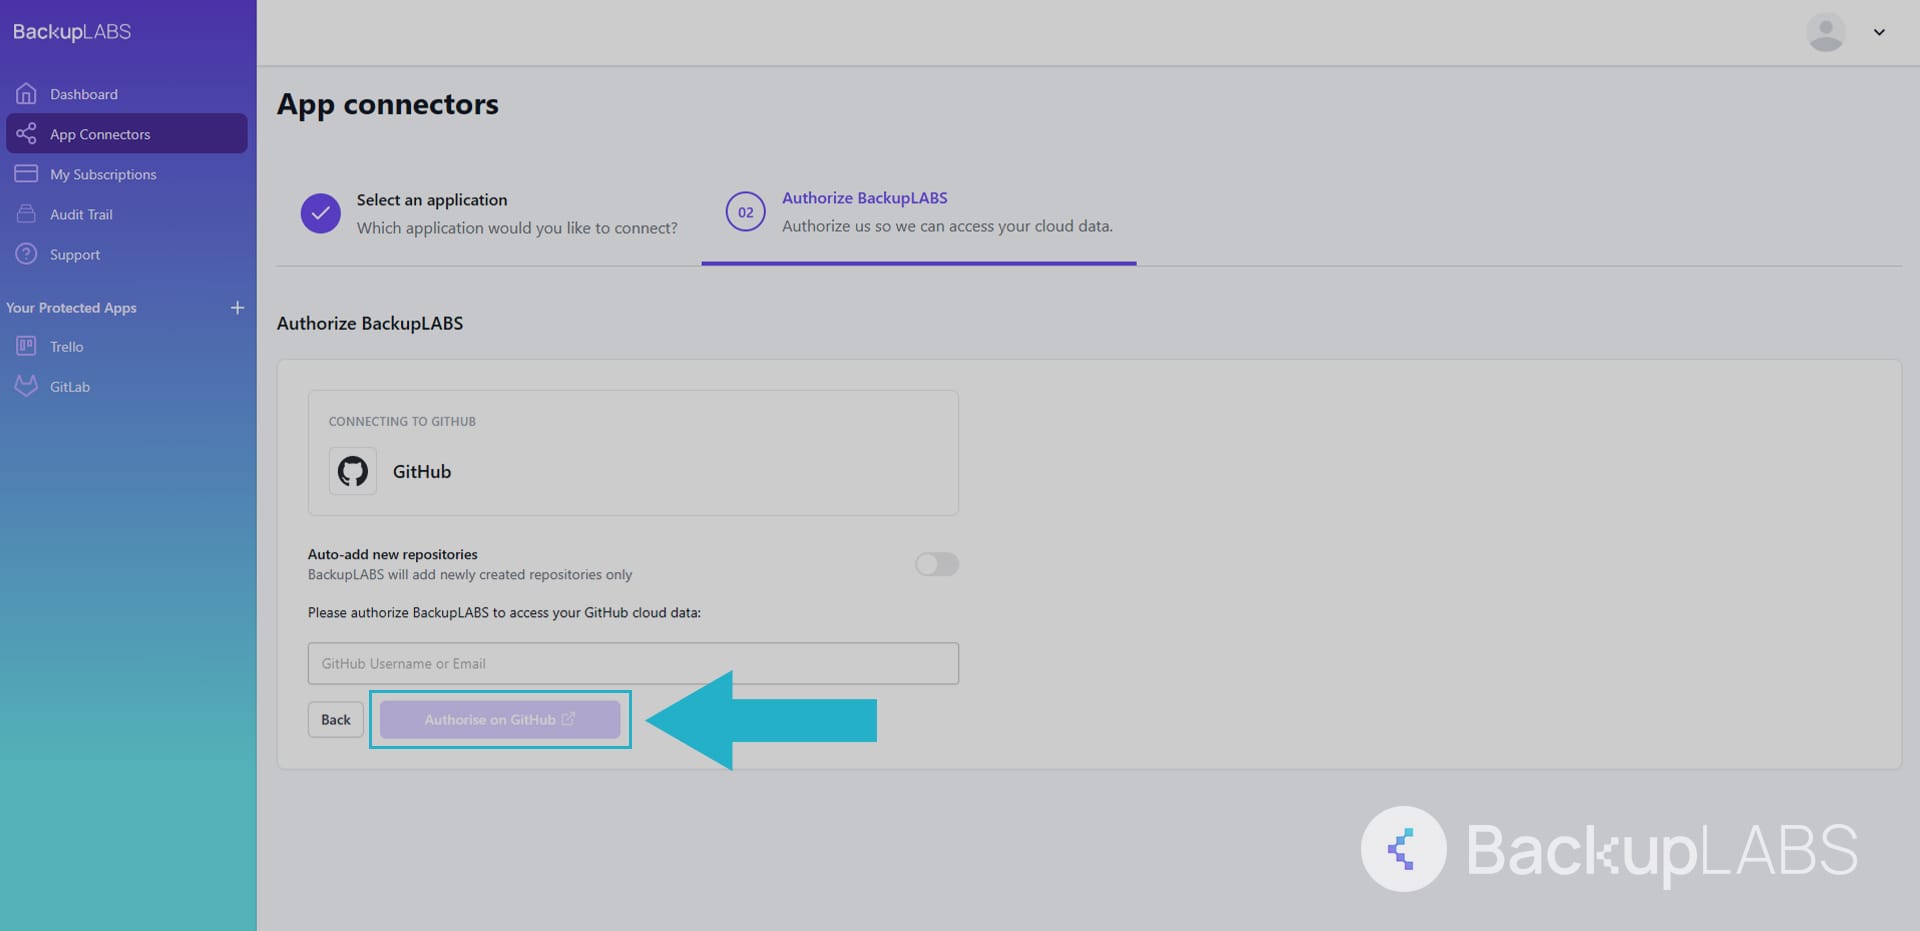
Task: Select the Dashboard home icon
Action: [26, 93]
